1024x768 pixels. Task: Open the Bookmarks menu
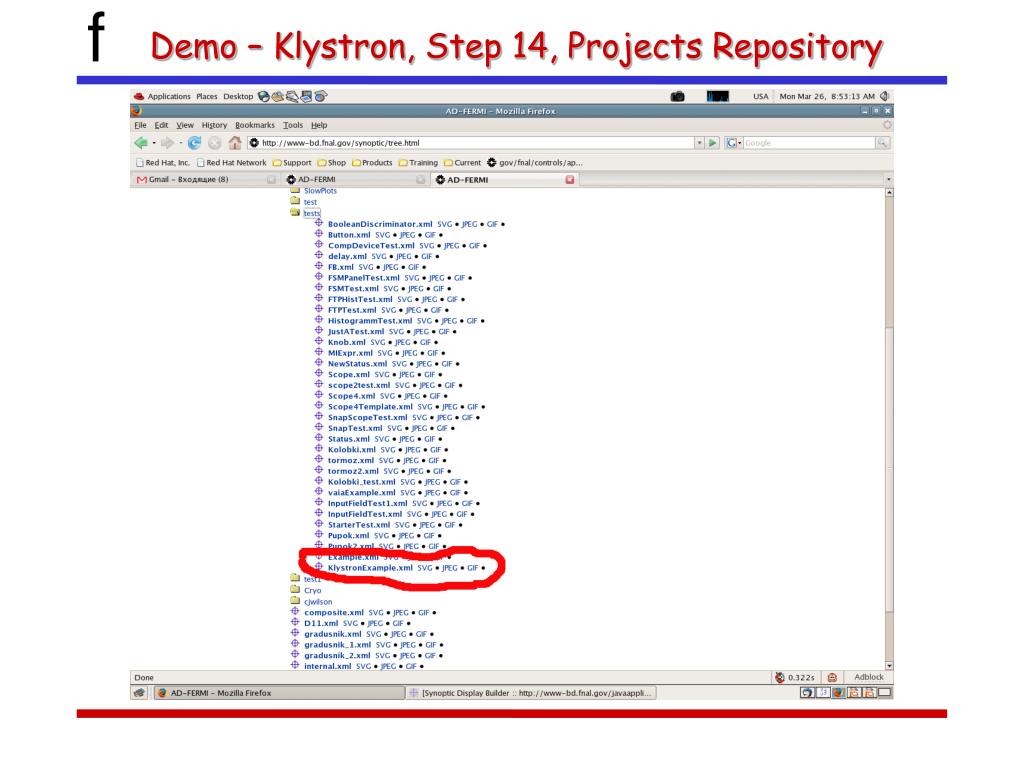pos(255,125)
